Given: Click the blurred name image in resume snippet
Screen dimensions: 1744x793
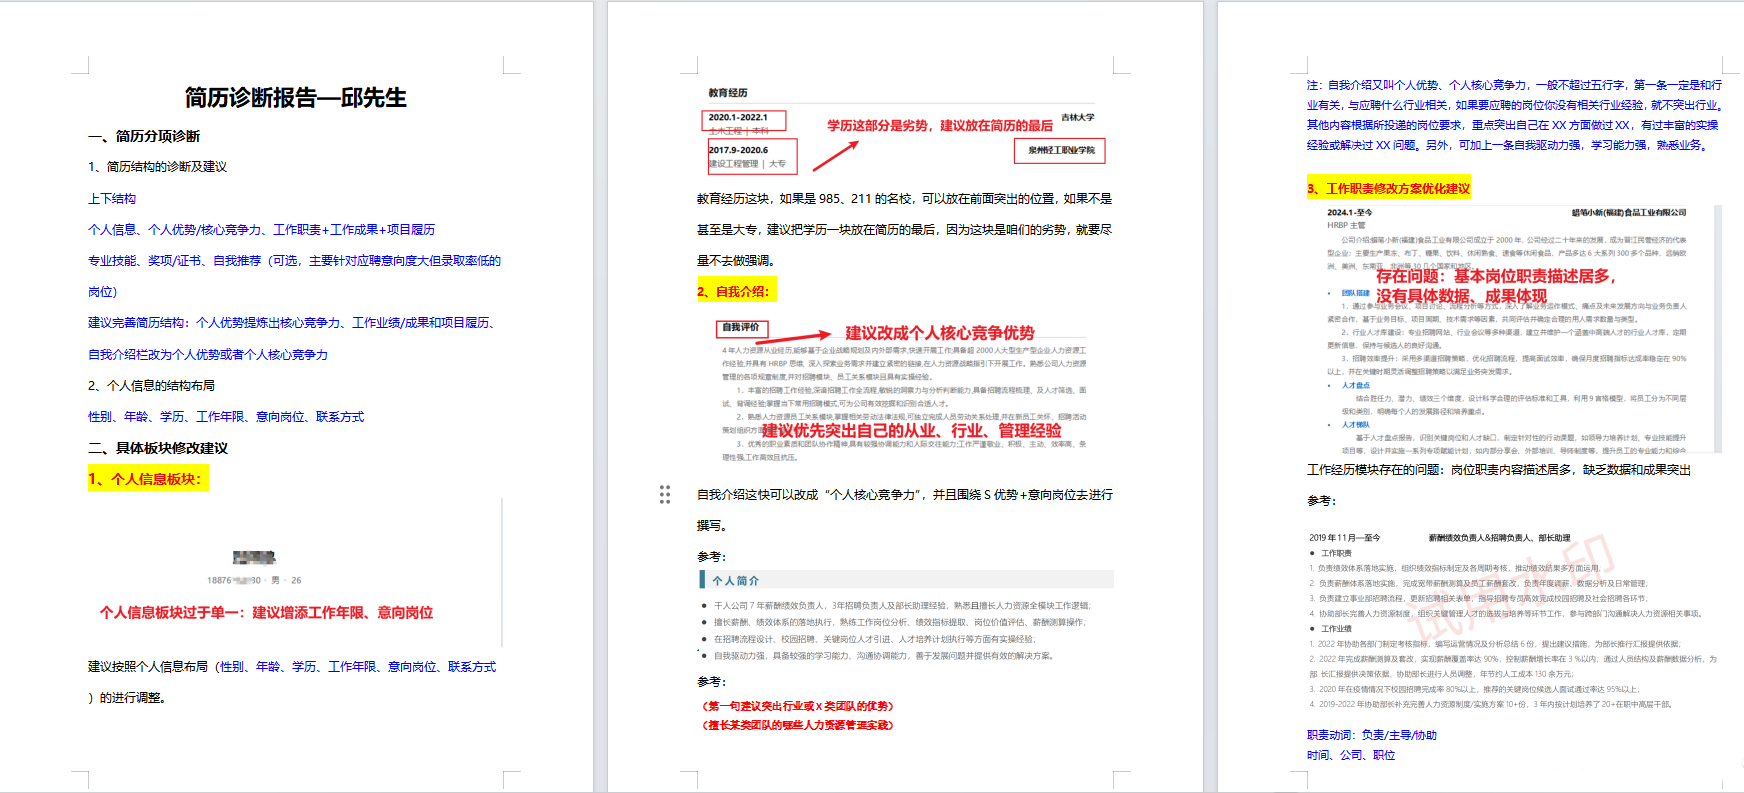Looking at the screenshot, I should pyautogui.click(x=254, y=558).
